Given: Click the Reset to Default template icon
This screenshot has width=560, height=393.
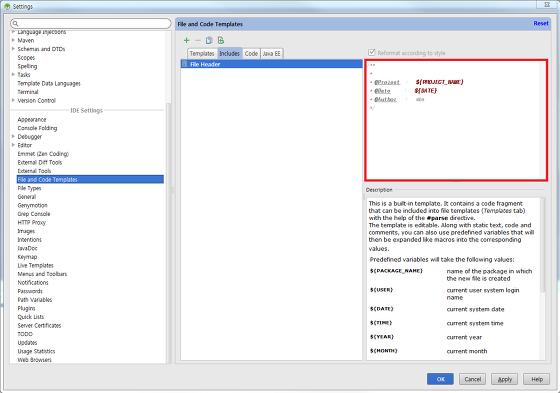Looking at the screenshot, I should tap(221, 40).
